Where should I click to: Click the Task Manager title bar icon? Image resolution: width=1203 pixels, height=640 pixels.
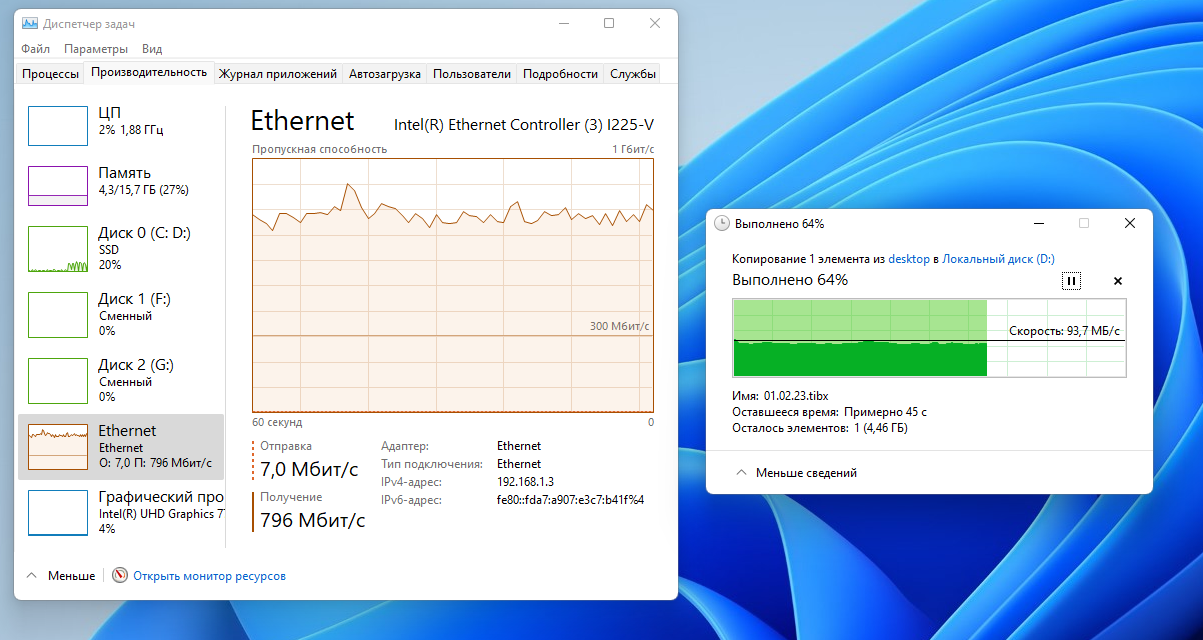coord(29,23)
